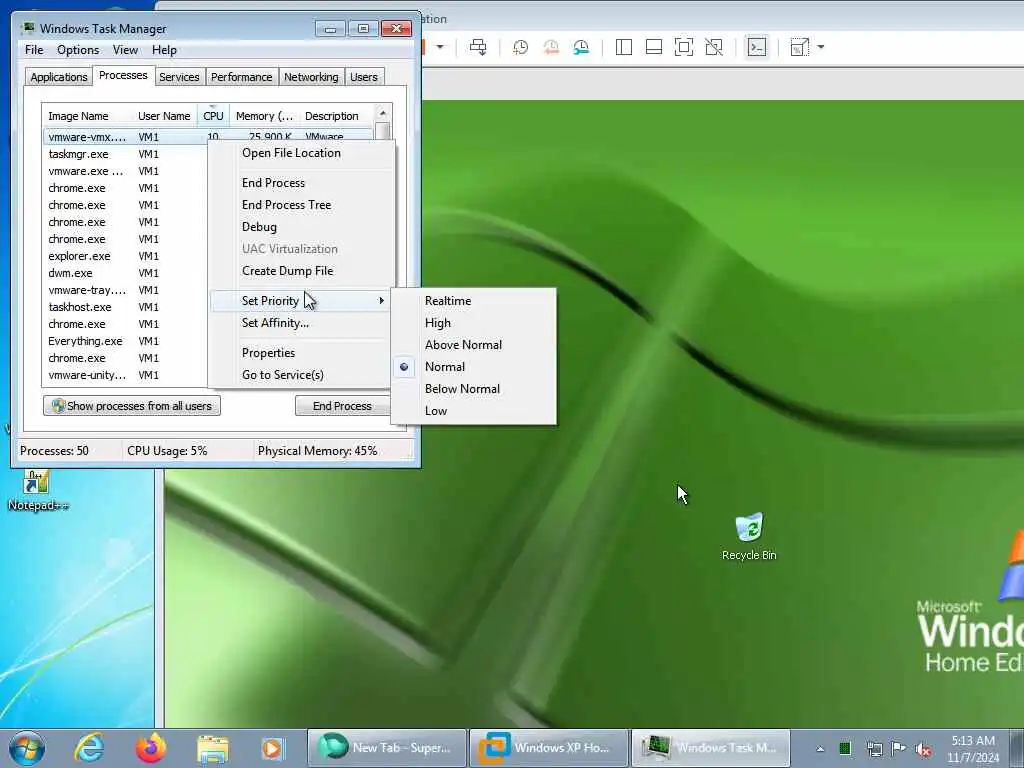Image resolution: width=1024 pixels, height=768 pixels.
Task: Expand Set Priority submenu
Action: click(301, 301)
